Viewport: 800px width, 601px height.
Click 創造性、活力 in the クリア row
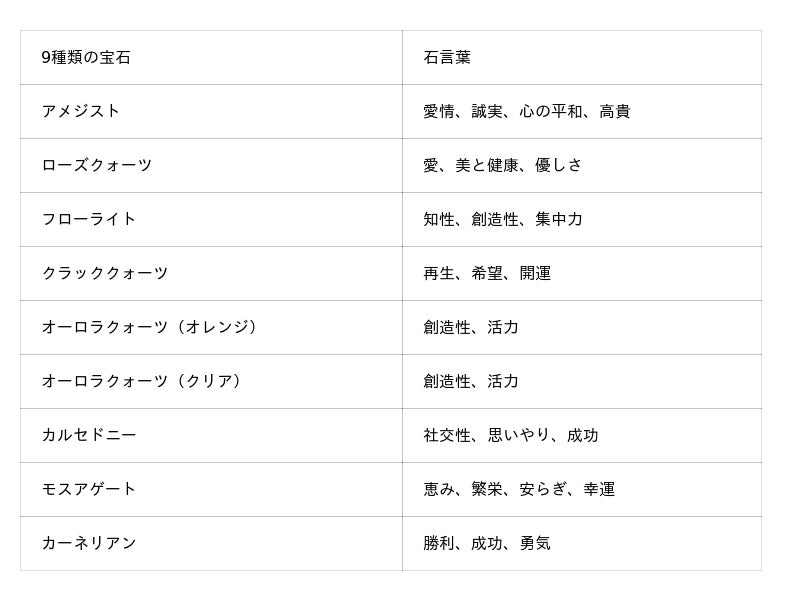click(x=471, y=382)
